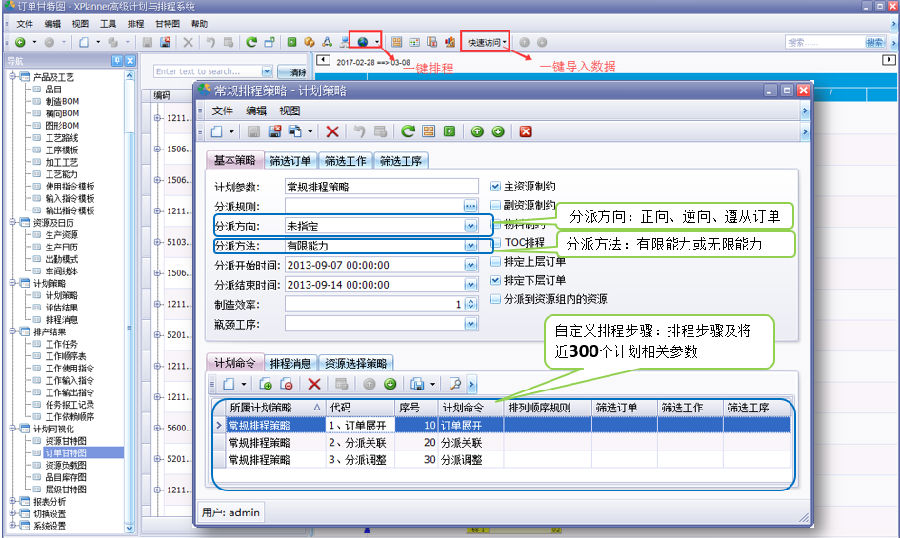Click the 快速访问 quick access button
Screen dimensions: 900x538
coord(488,42)
